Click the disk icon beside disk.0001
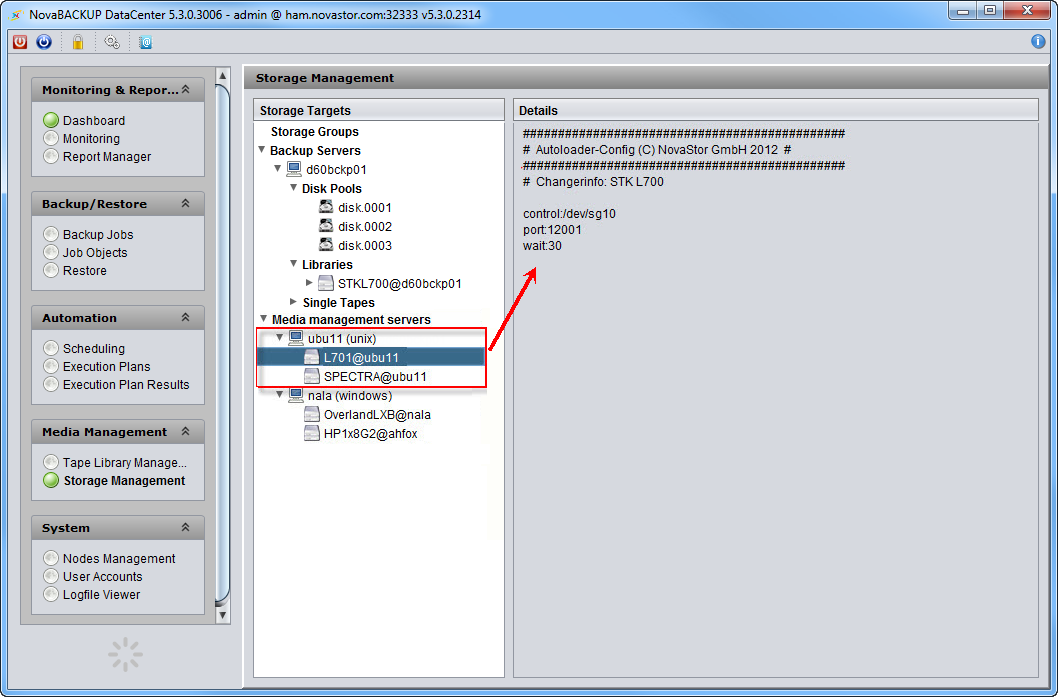 pyautogui.click(x=326, y=207)
